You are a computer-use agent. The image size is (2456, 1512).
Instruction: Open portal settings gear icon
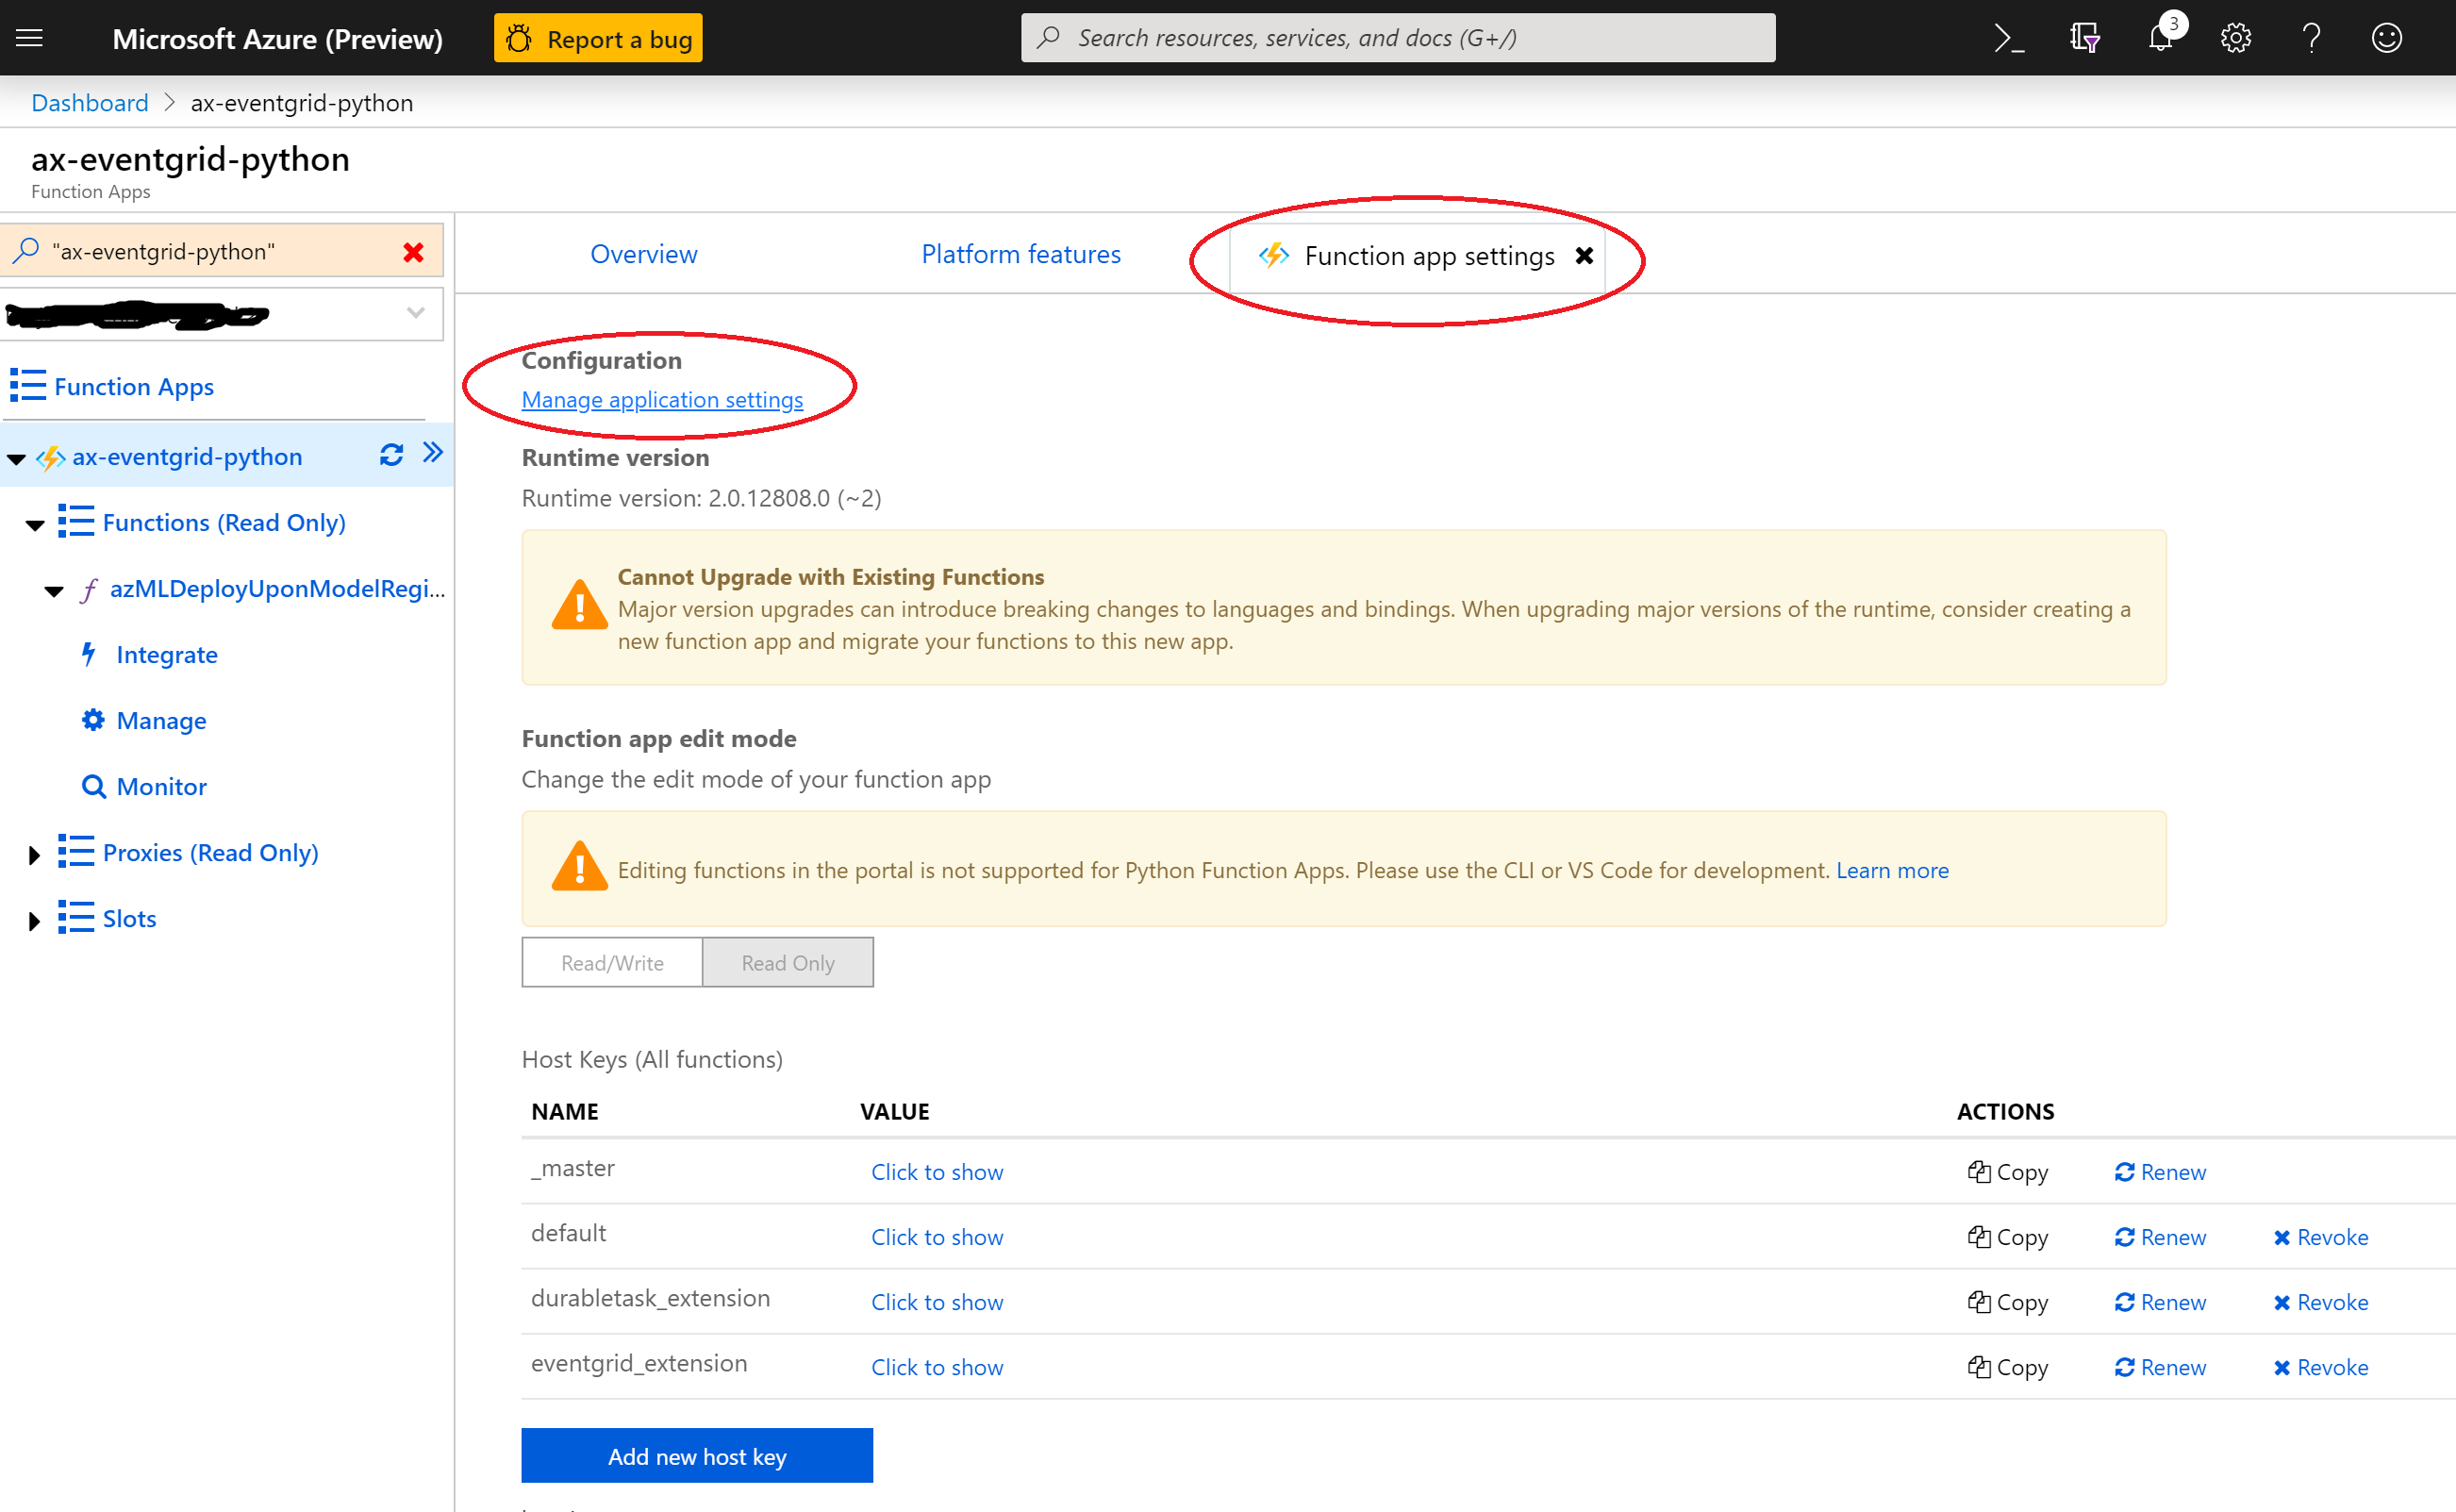(x=2235, y=38)
